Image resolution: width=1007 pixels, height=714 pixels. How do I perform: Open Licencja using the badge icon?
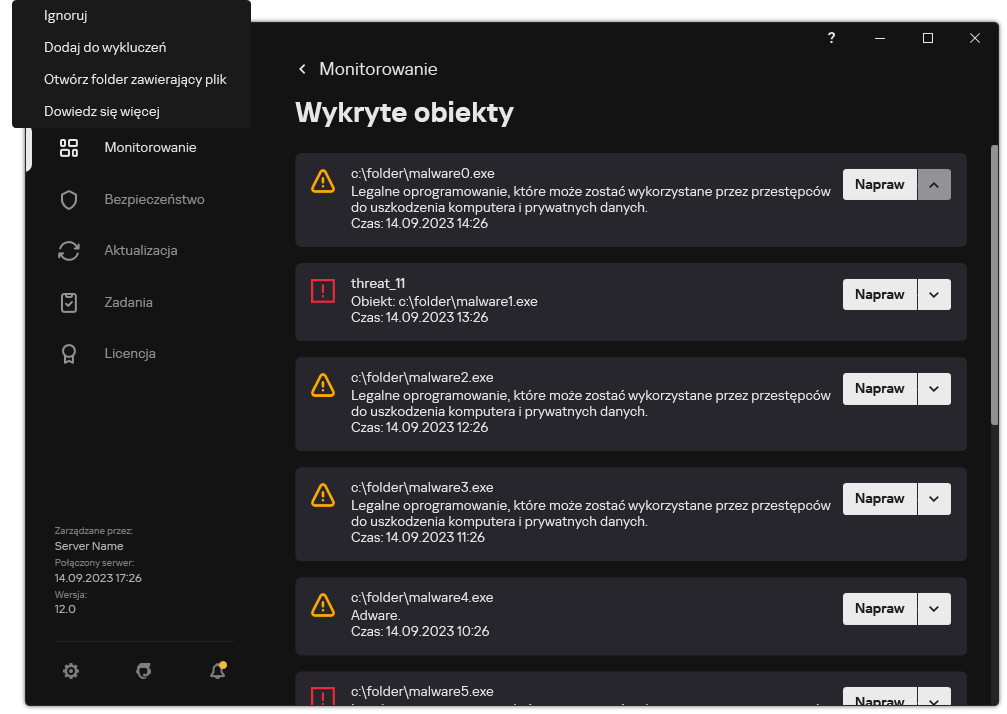[68, 353]
